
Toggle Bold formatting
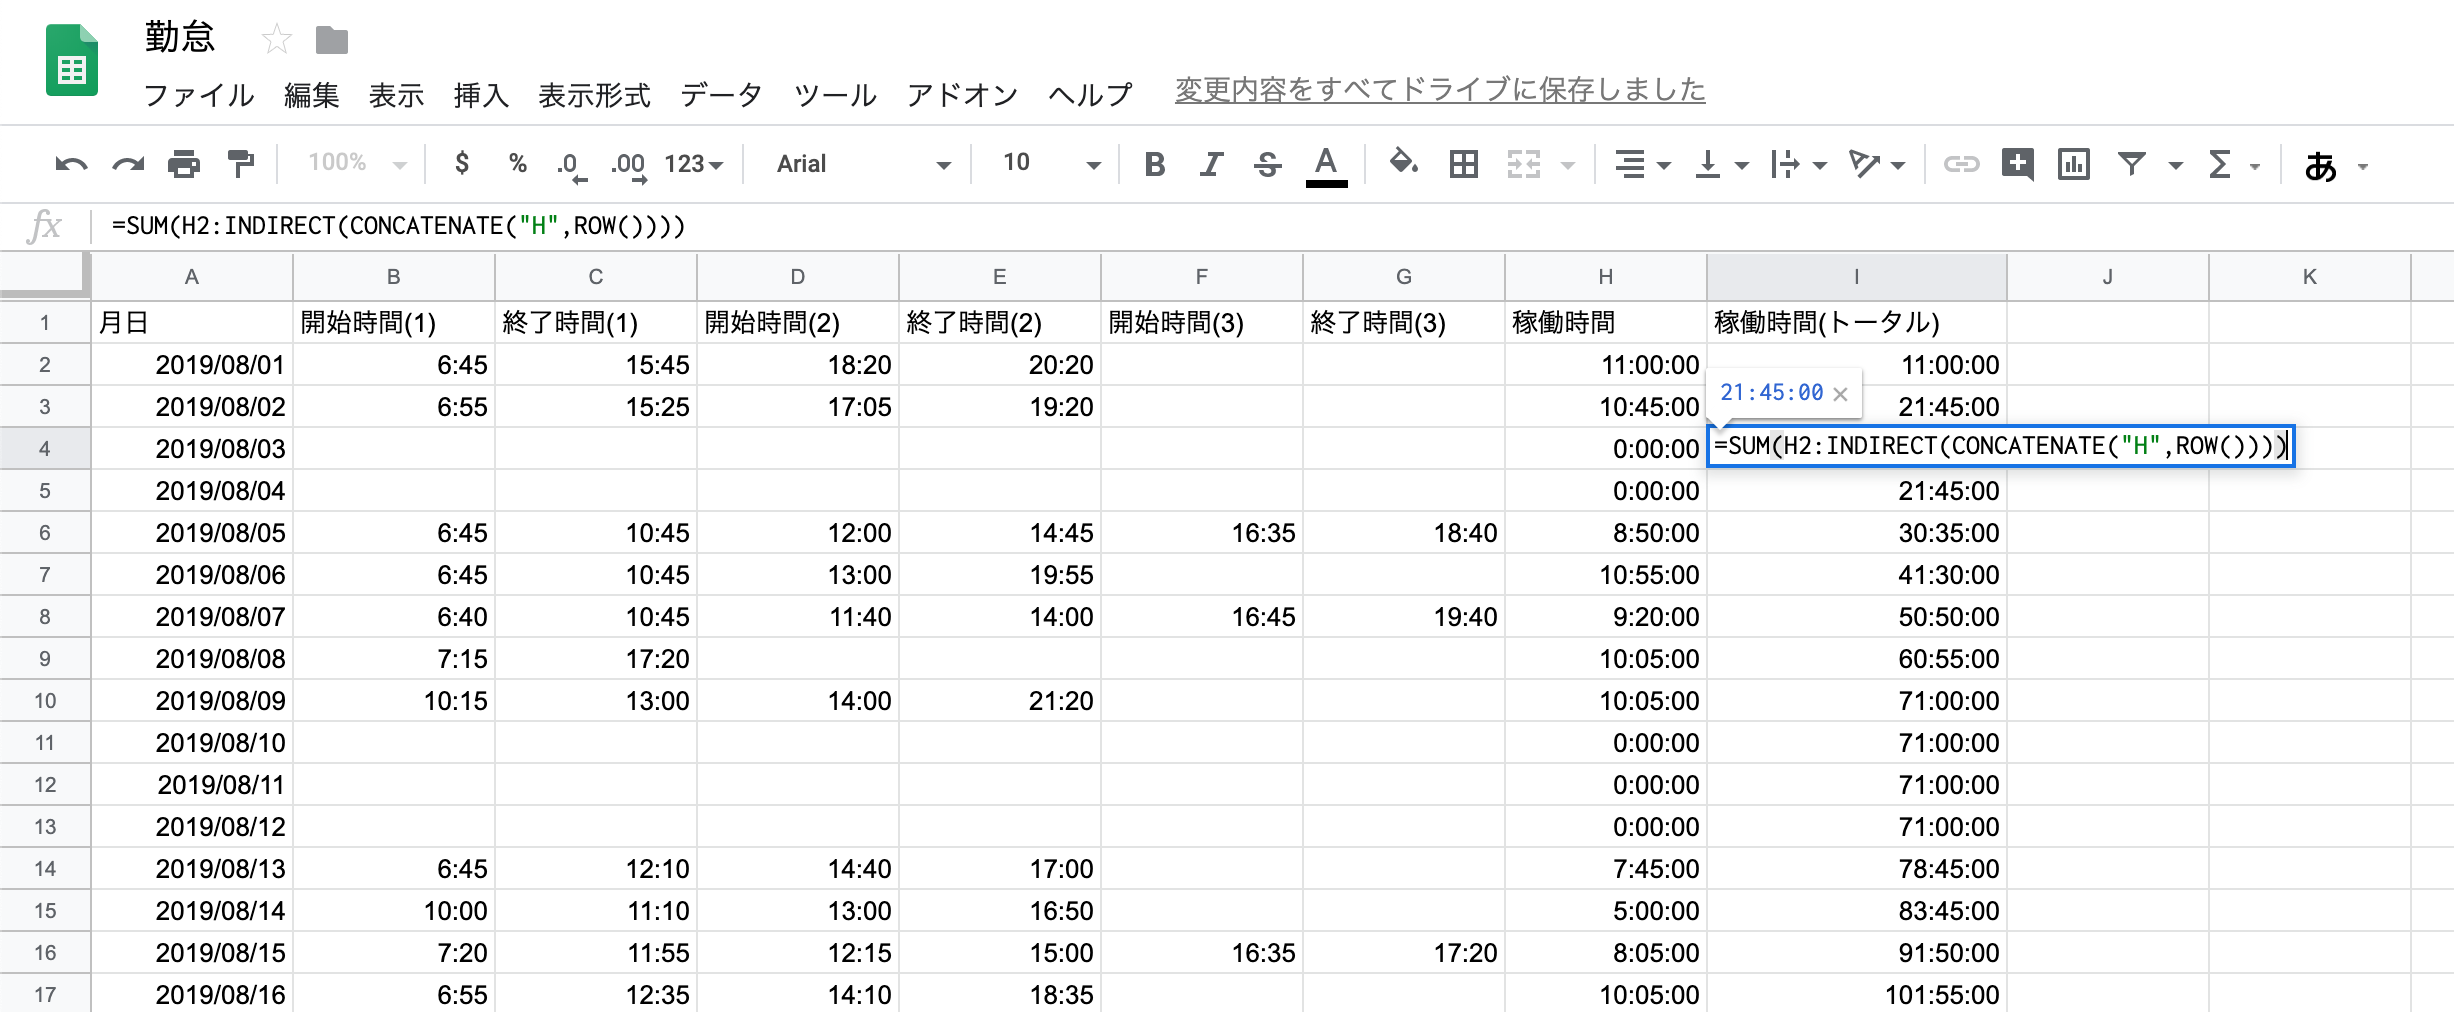[x=1155, y=164]
